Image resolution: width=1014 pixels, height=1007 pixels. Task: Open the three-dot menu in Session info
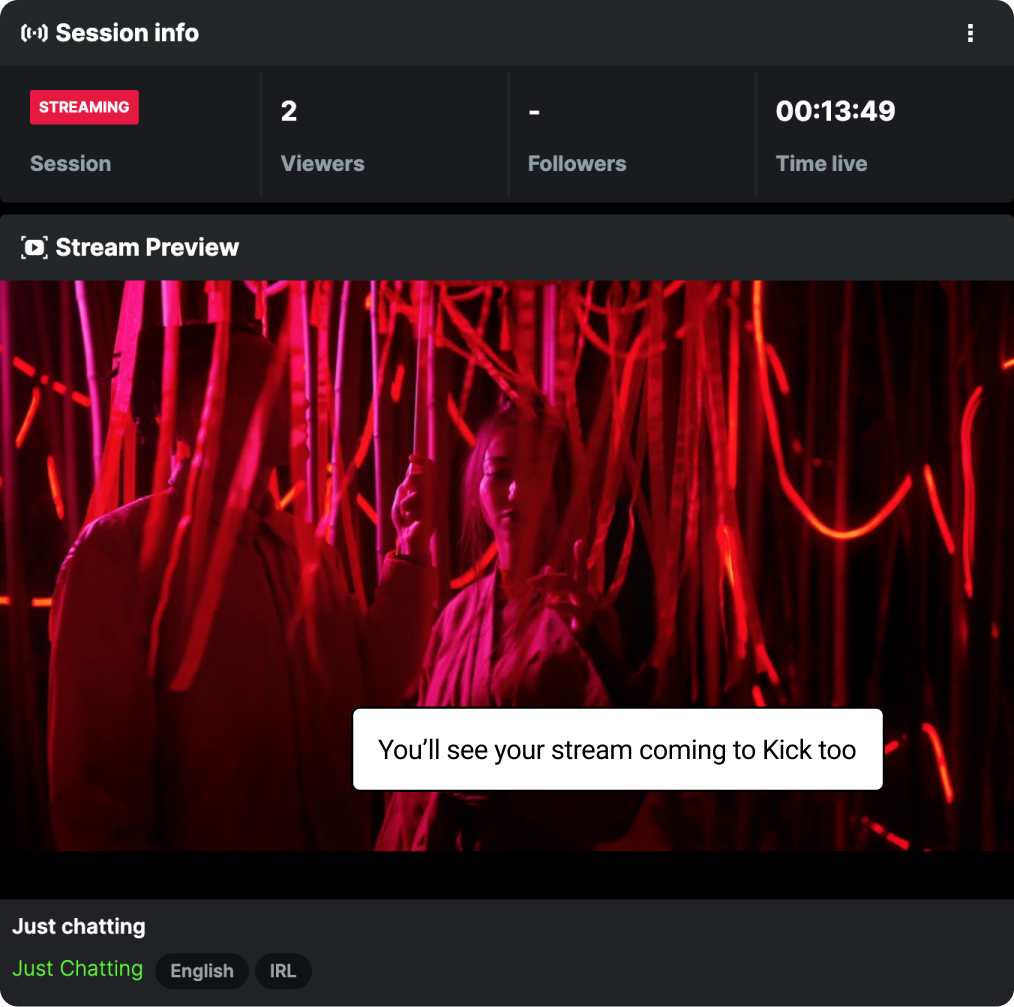[969, 34]
